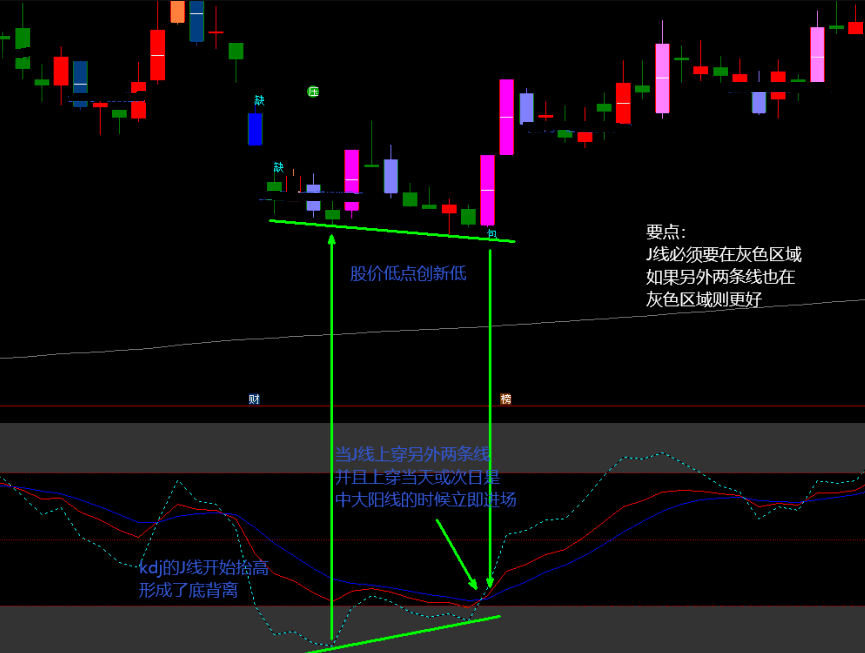Click the 要点: heading text
The image size is (865, 653).
click(x=666, y=232)
